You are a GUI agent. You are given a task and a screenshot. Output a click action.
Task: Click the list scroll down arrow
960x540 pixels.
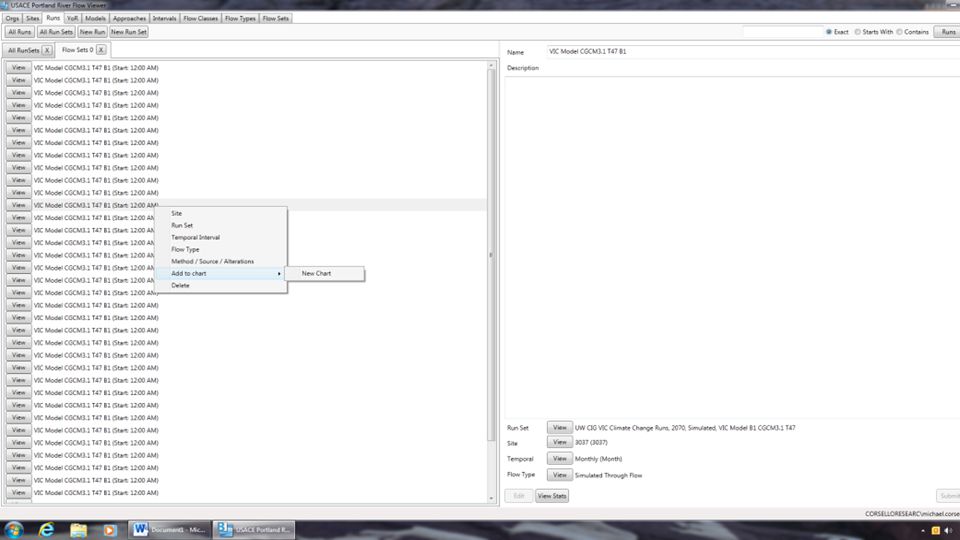click(491, 498)
